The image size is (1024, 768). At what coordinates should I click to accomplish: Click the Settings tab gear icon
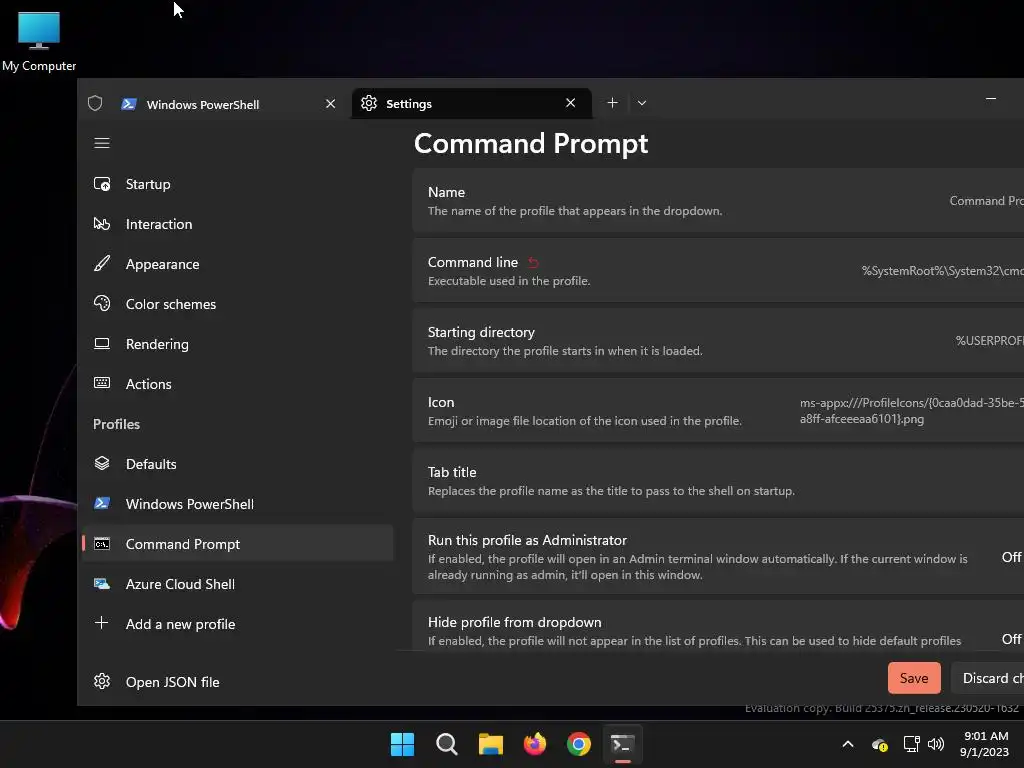[369, 103]
